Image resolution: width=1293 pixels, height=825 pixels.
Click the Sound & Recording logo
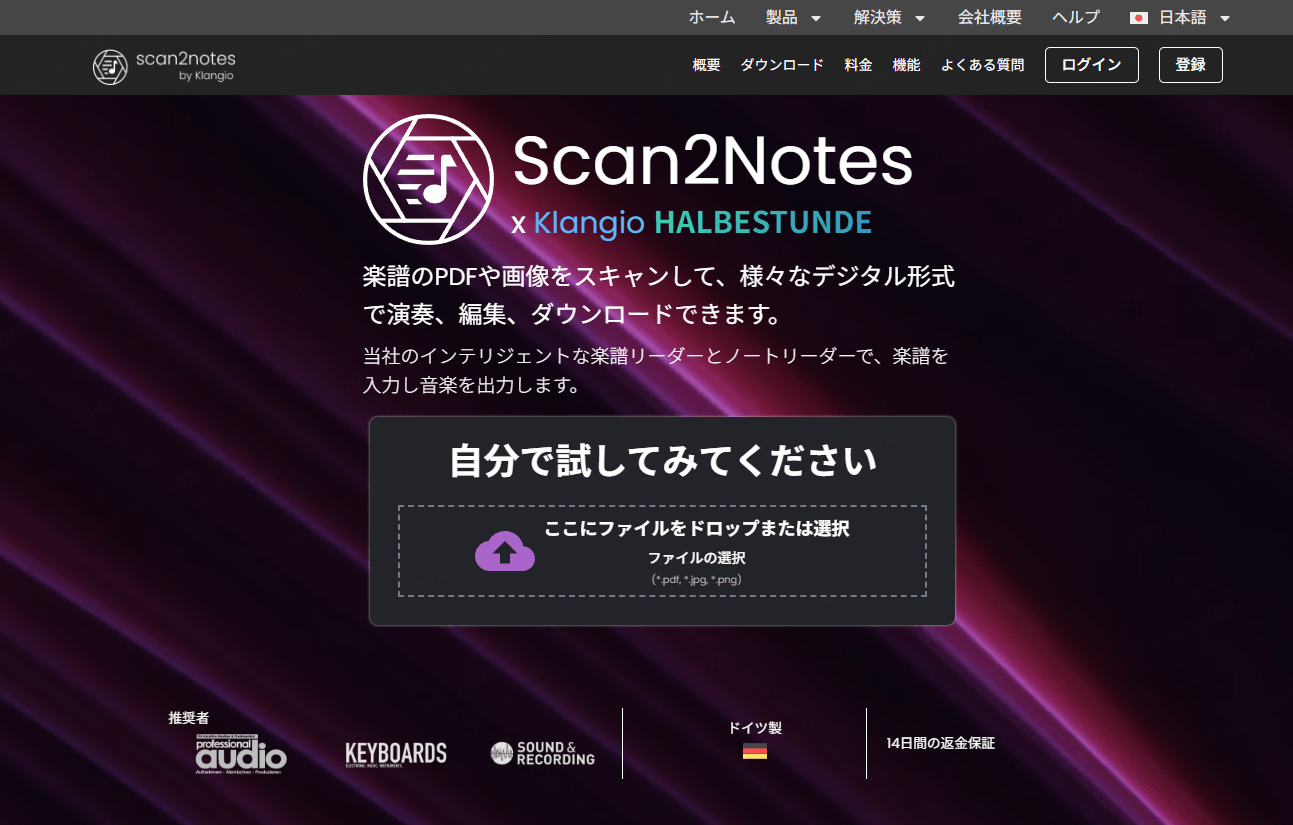point(543,754)
